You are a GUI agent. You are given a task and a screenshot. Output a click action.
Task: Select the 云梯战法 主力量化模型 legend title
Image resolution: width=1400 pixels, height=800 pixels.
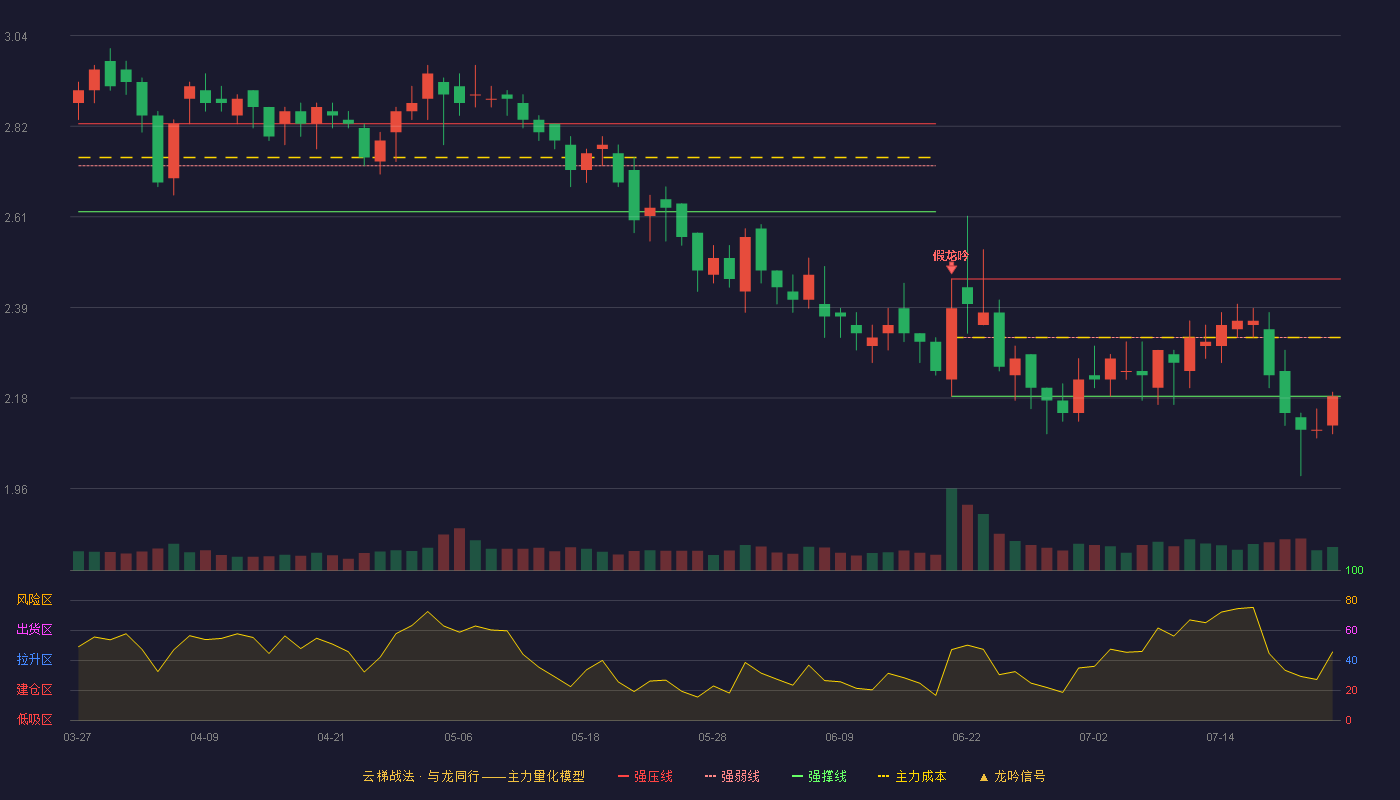click(x=473, y=776)
